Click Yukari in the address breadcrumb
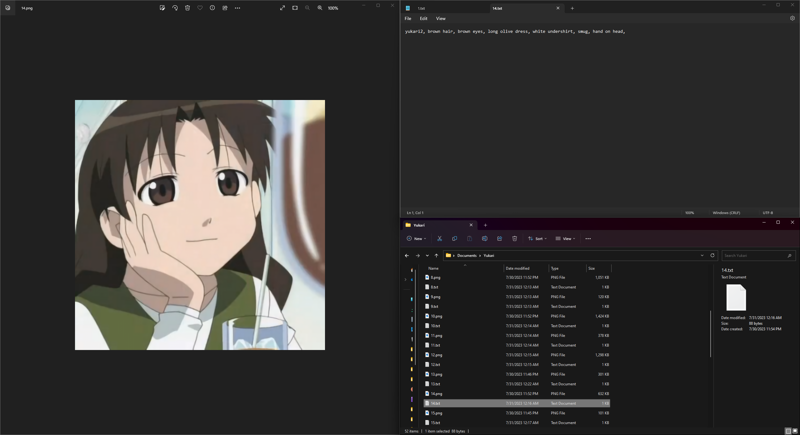800x435 pixels. coord(489,255)
